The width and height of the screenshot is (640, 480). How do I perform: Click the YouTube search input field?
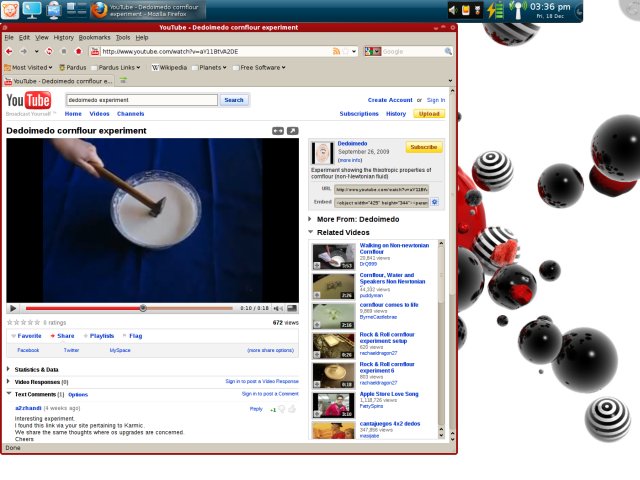(x=142, y=100)
